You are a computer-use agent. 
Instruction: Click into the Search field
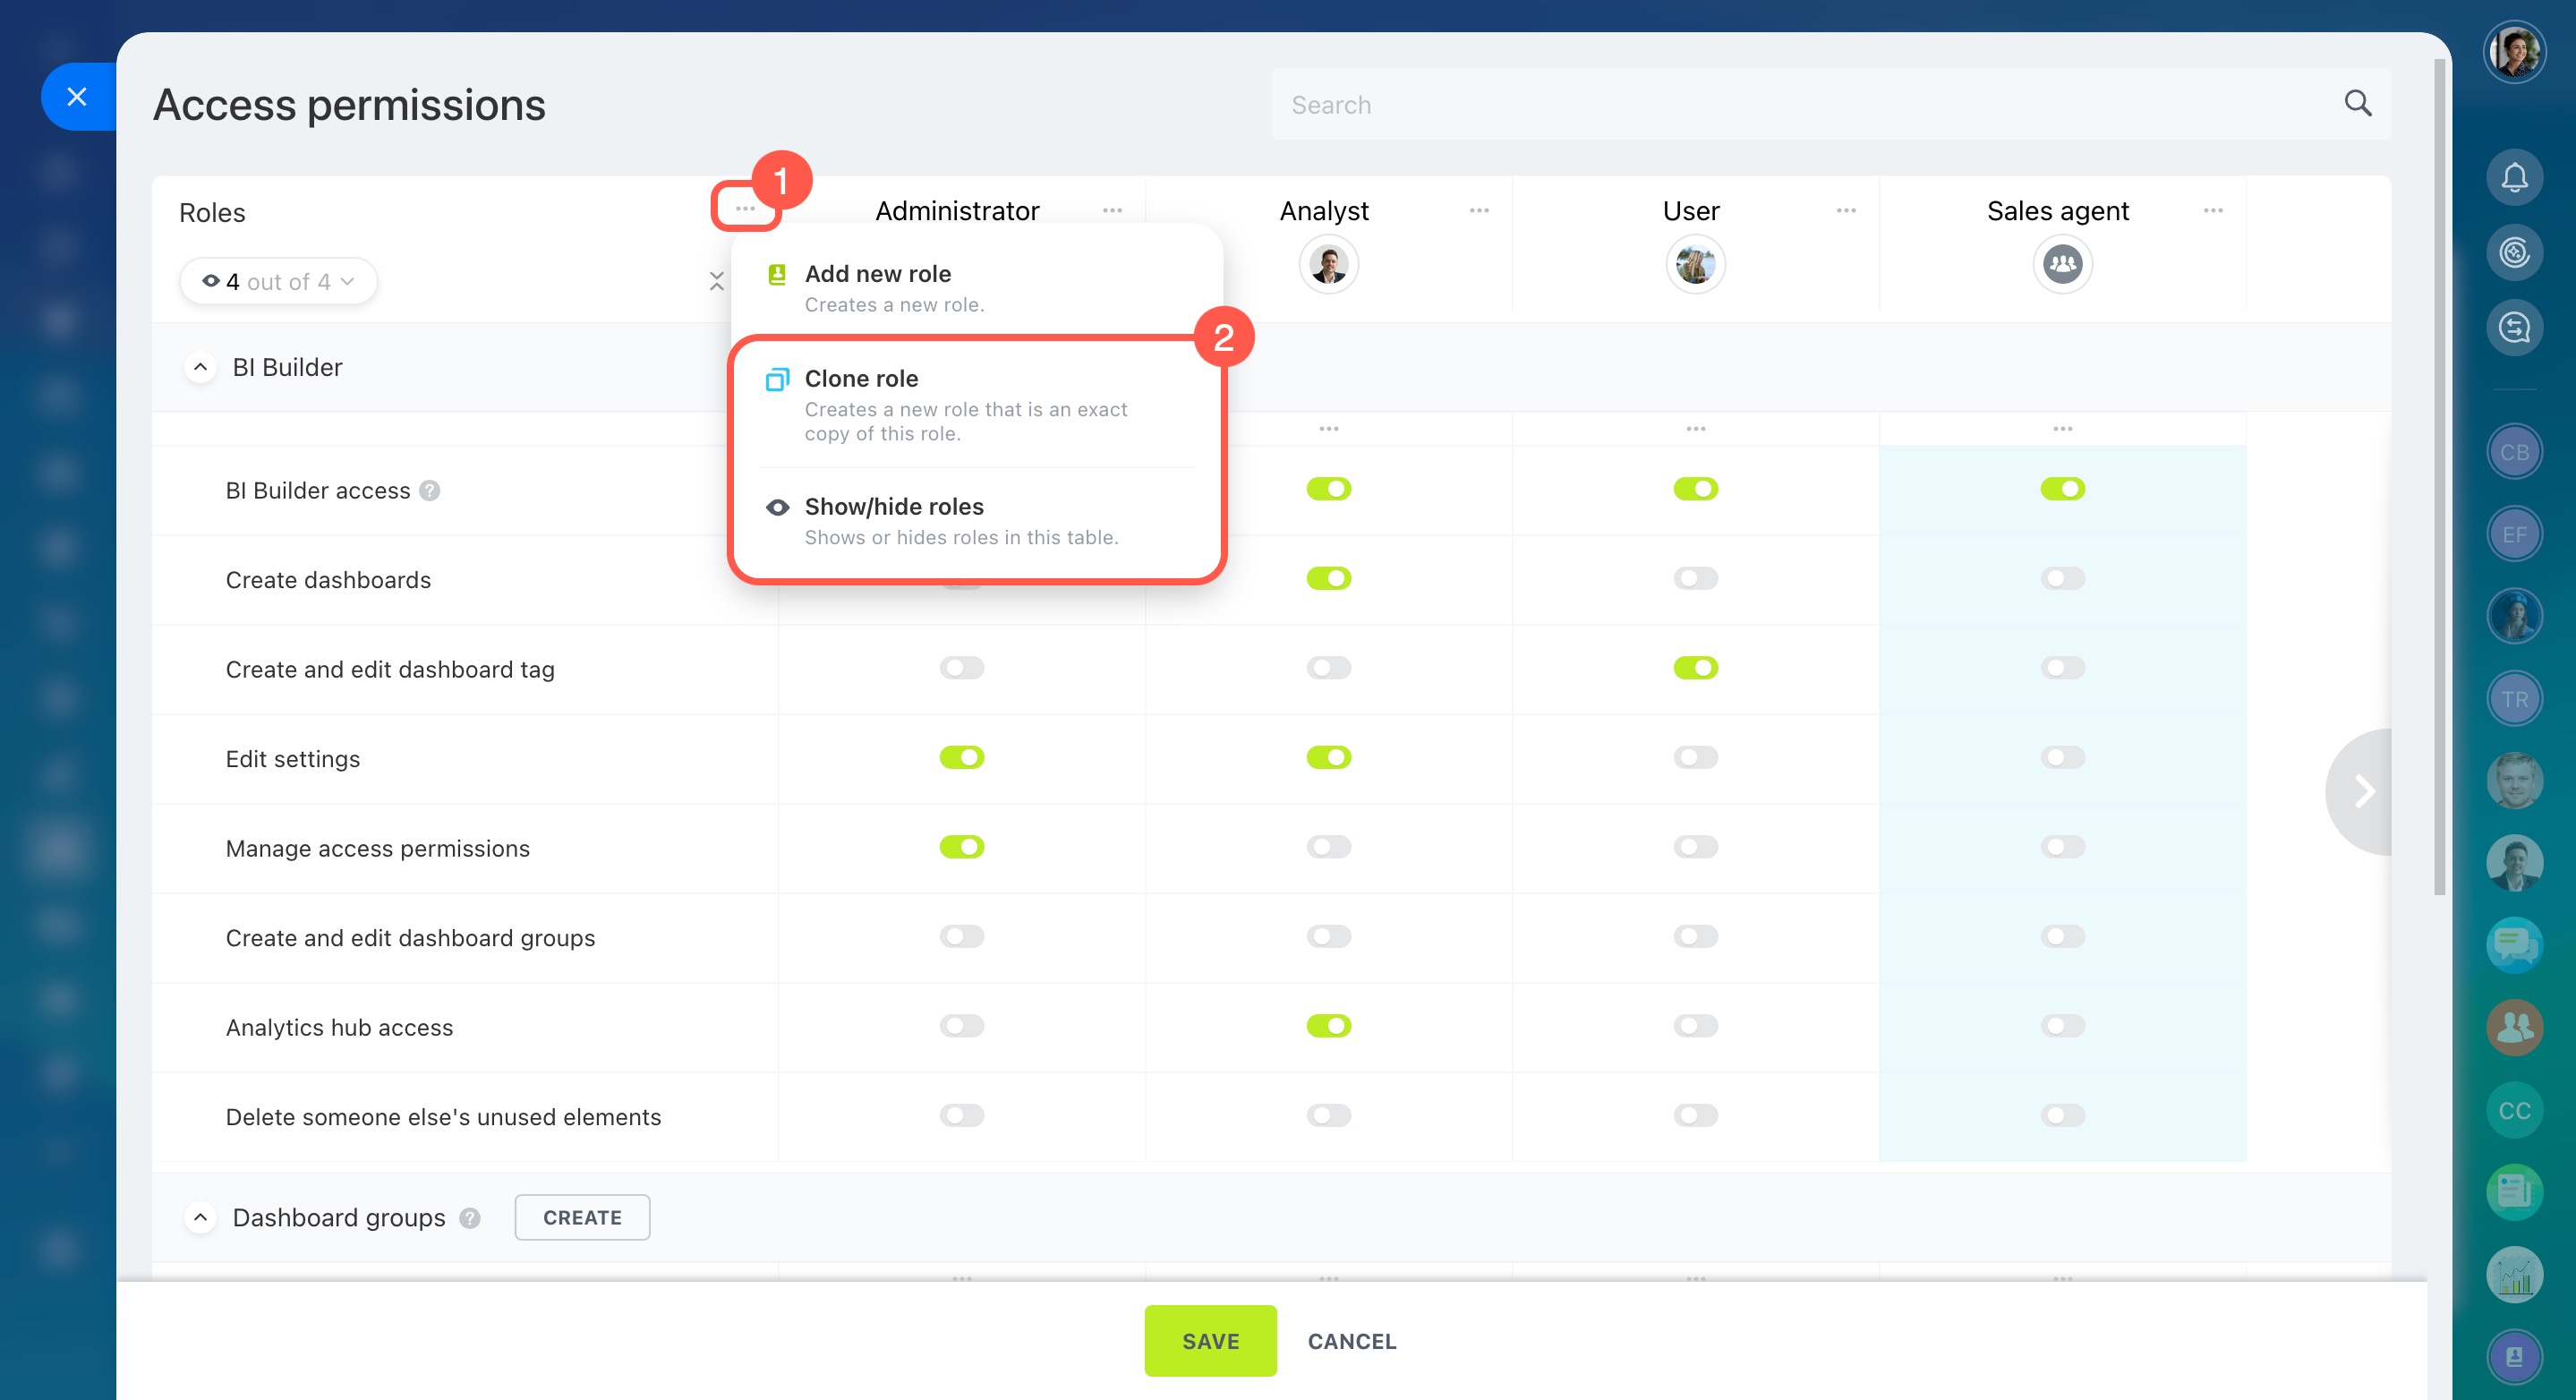[x=1800, y=105]
